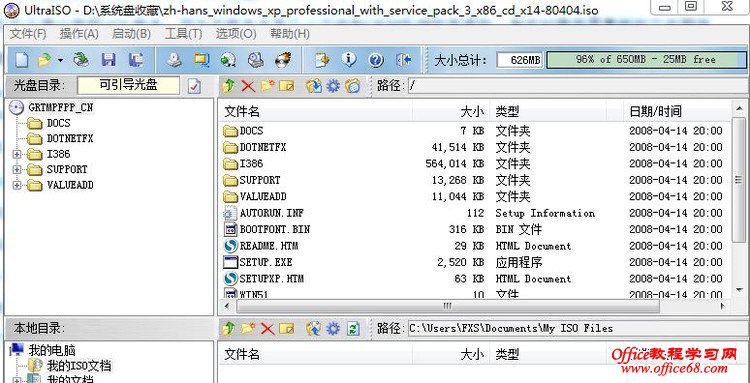Click the Mount to virtual drive icon

255,60
